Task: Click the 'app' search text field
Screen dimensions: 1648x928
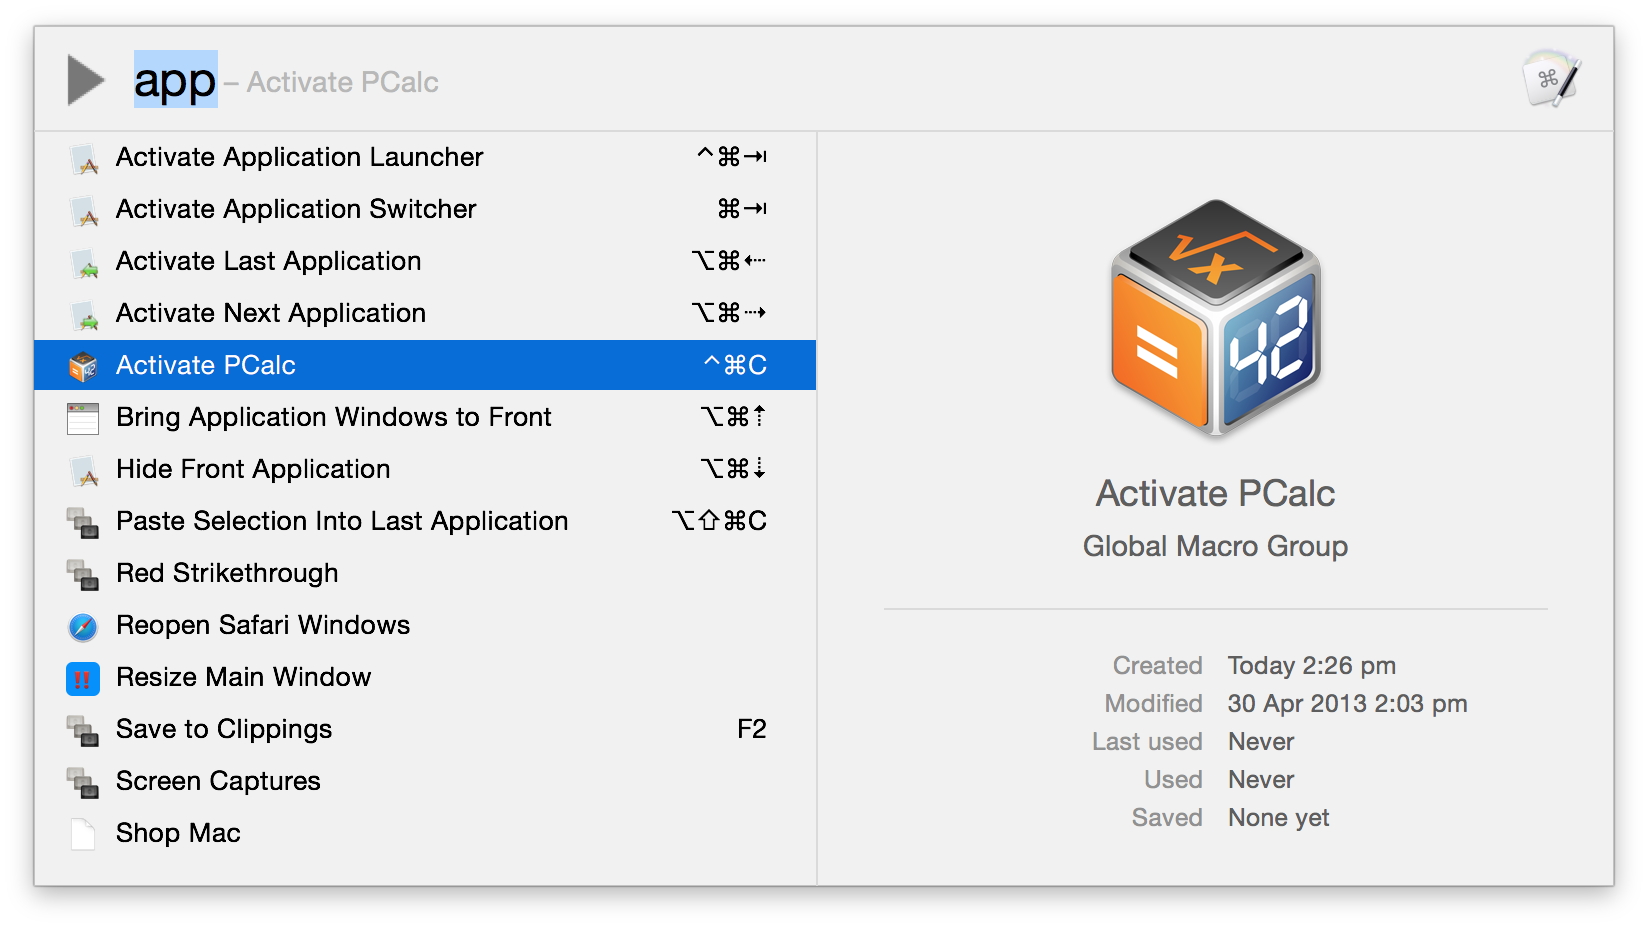Action: 176,81
